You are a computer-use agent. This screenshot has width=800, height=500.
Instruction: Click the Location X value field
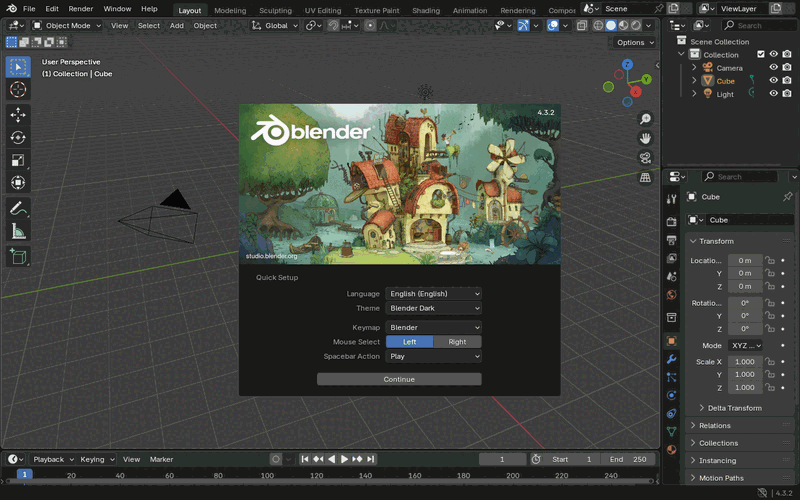(745, 260)
